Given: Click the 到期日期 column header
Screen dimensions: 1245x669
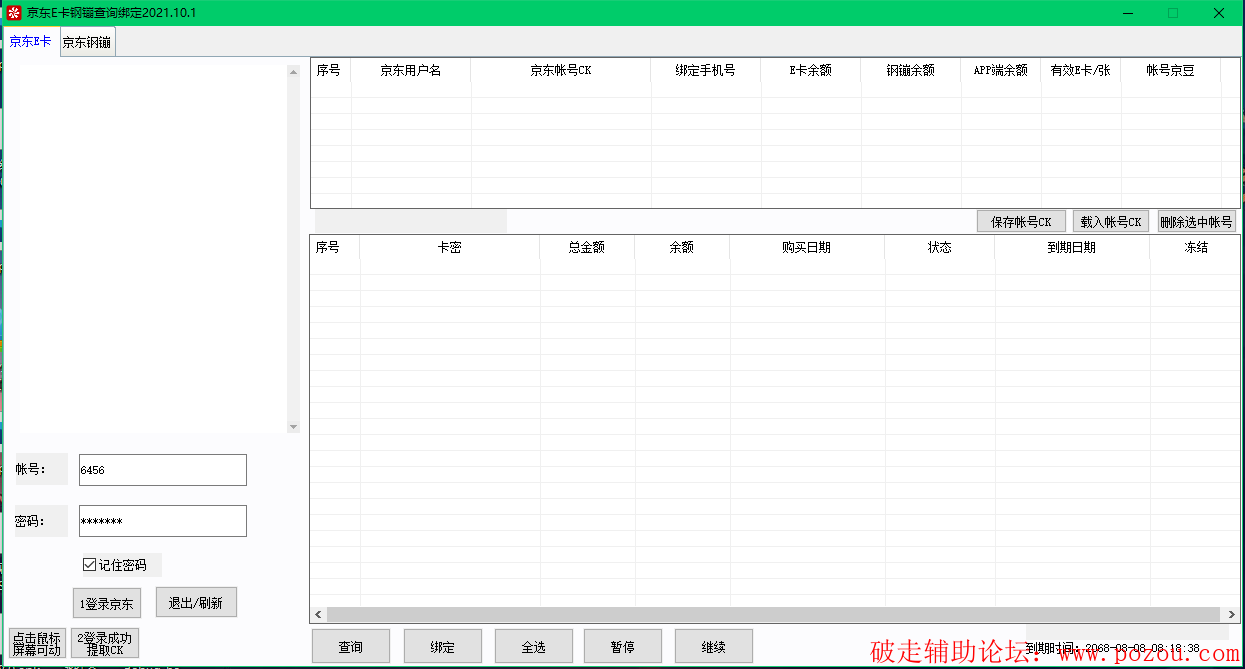Looking at the screenshot, I should [x=1072, y=247].
